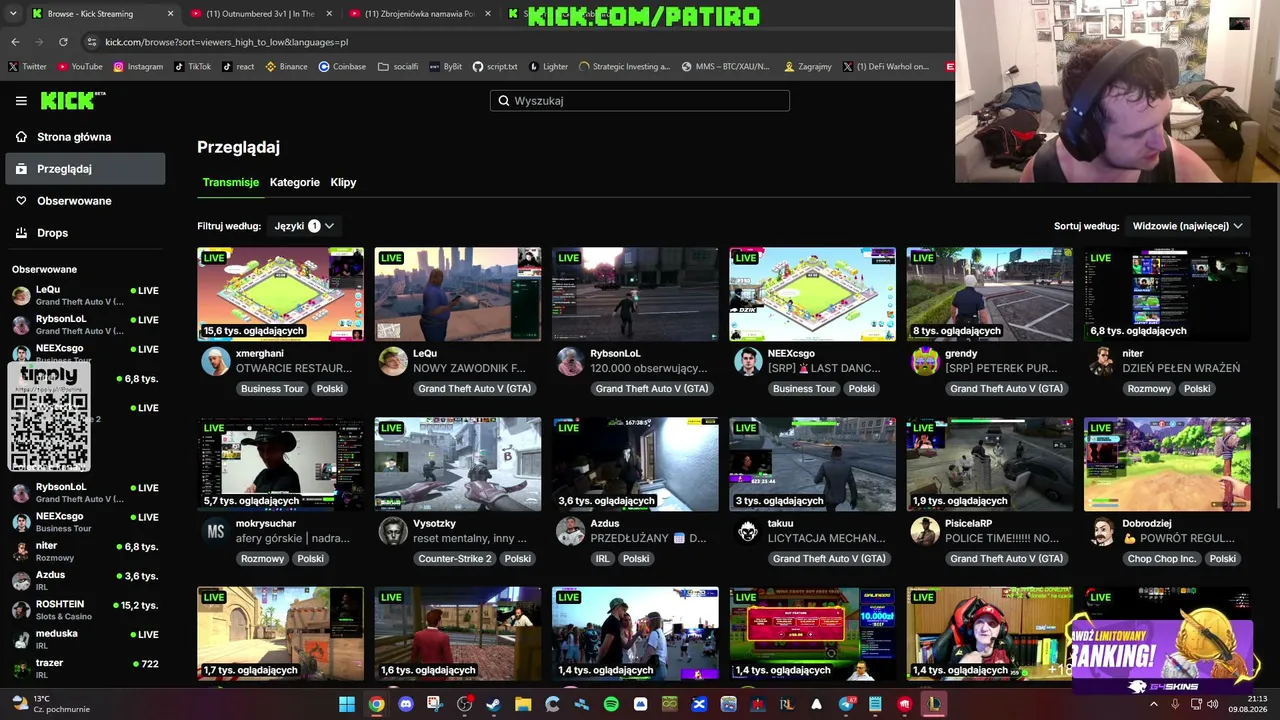Select Przeglądaj in the sidebar
This screenshot has width=1280, height=720.
point(85,169)
